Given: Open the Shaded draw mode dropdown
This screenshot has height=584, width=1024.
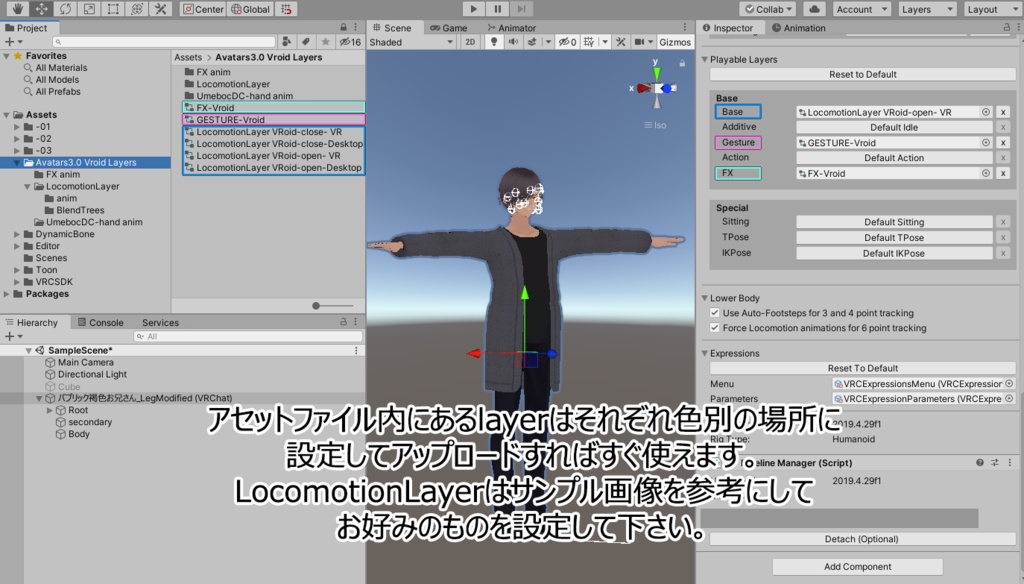Looking at the screenshot, I should click(x=410, y=42).
